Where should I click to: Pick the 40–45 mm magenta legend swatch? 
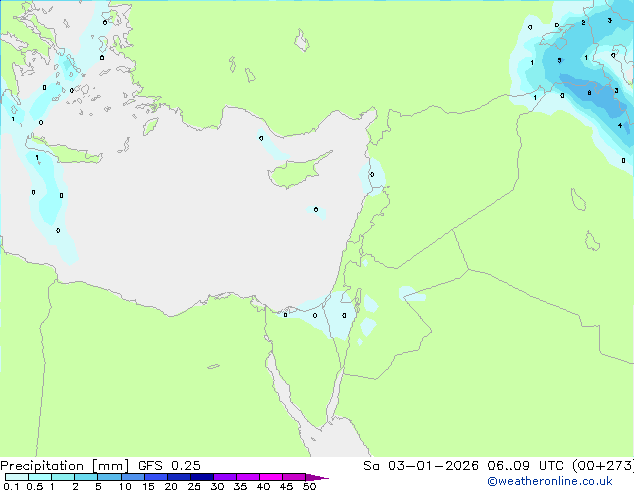[271, 477]
